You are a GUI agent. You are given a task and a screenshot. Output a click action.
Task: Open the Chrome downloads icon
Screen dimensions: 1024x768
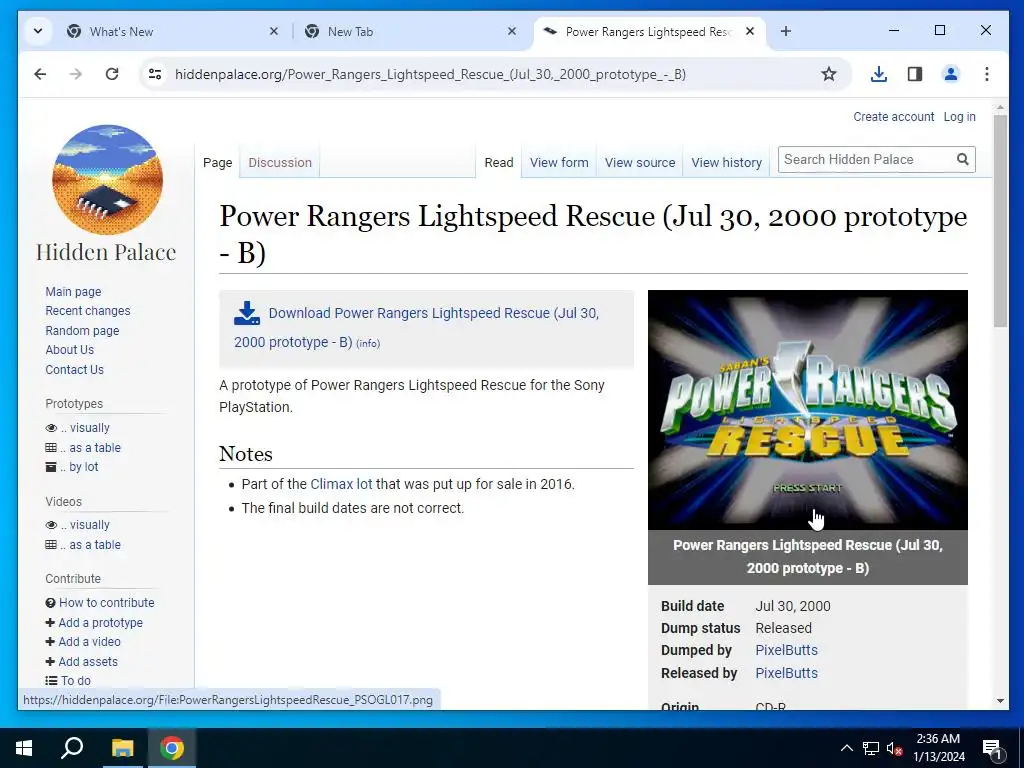[x=879, y=74]
